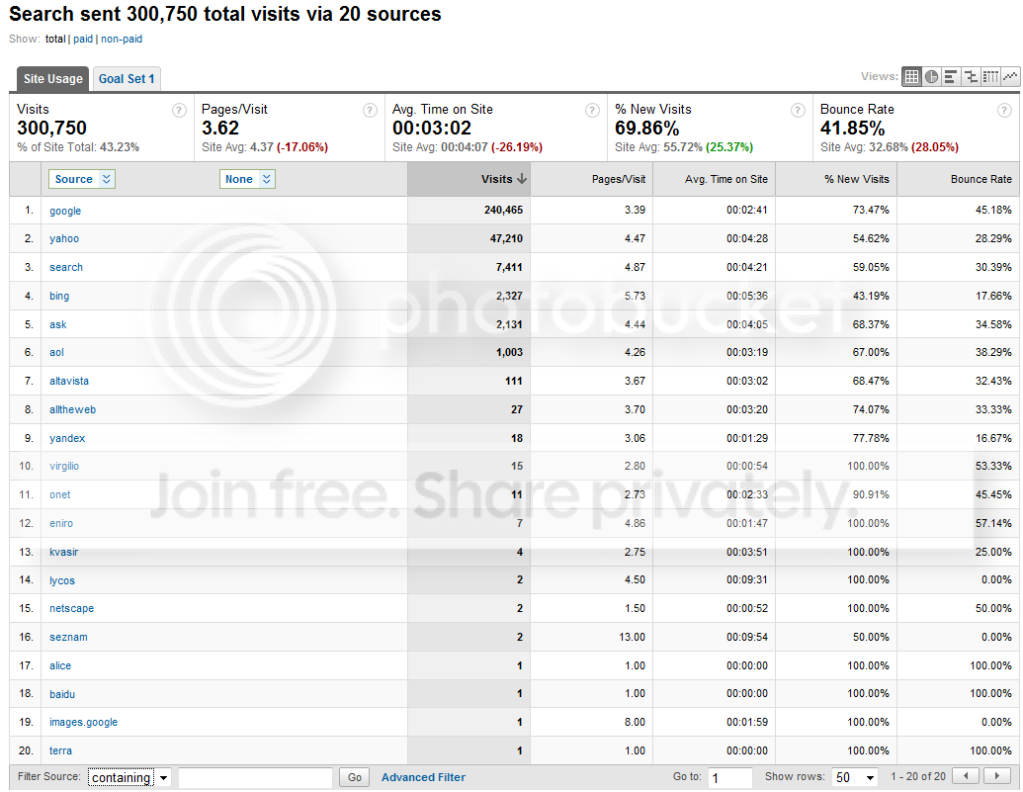The image size is (1023, 792).
Task: Switch to the comparison view icon
Action: (971, 77)
